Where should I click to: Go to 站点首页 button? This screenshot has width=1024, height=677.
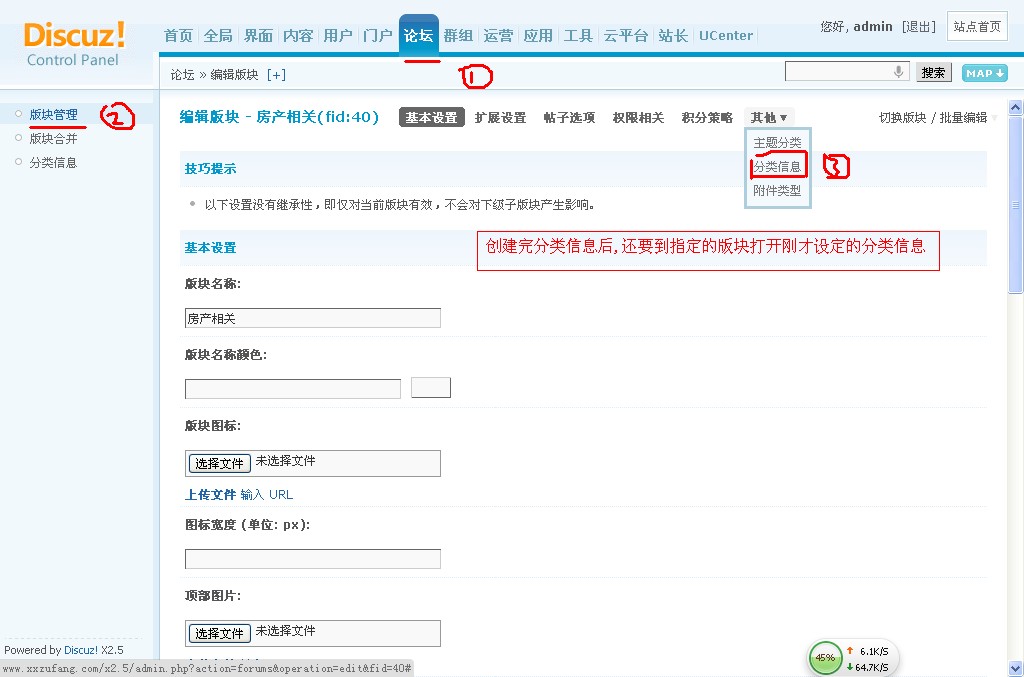point(977,27)
